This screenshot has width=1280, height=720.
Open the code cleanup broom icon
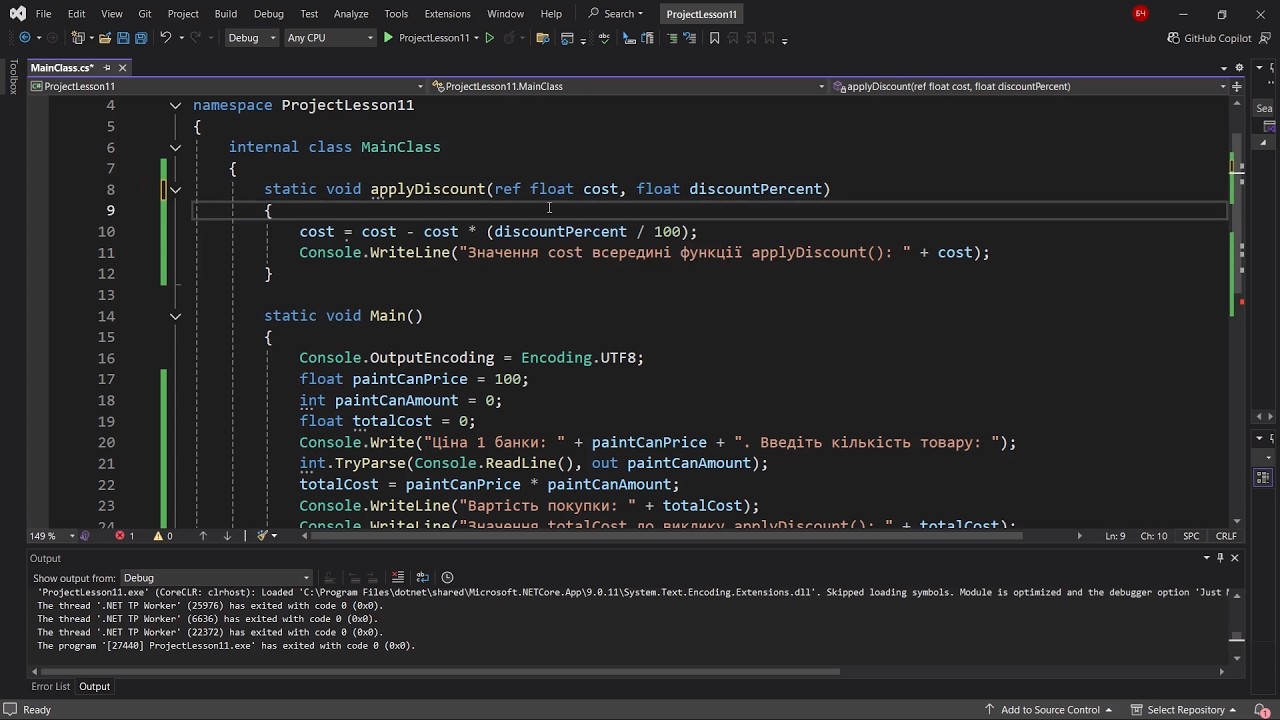tap(262, 536)
